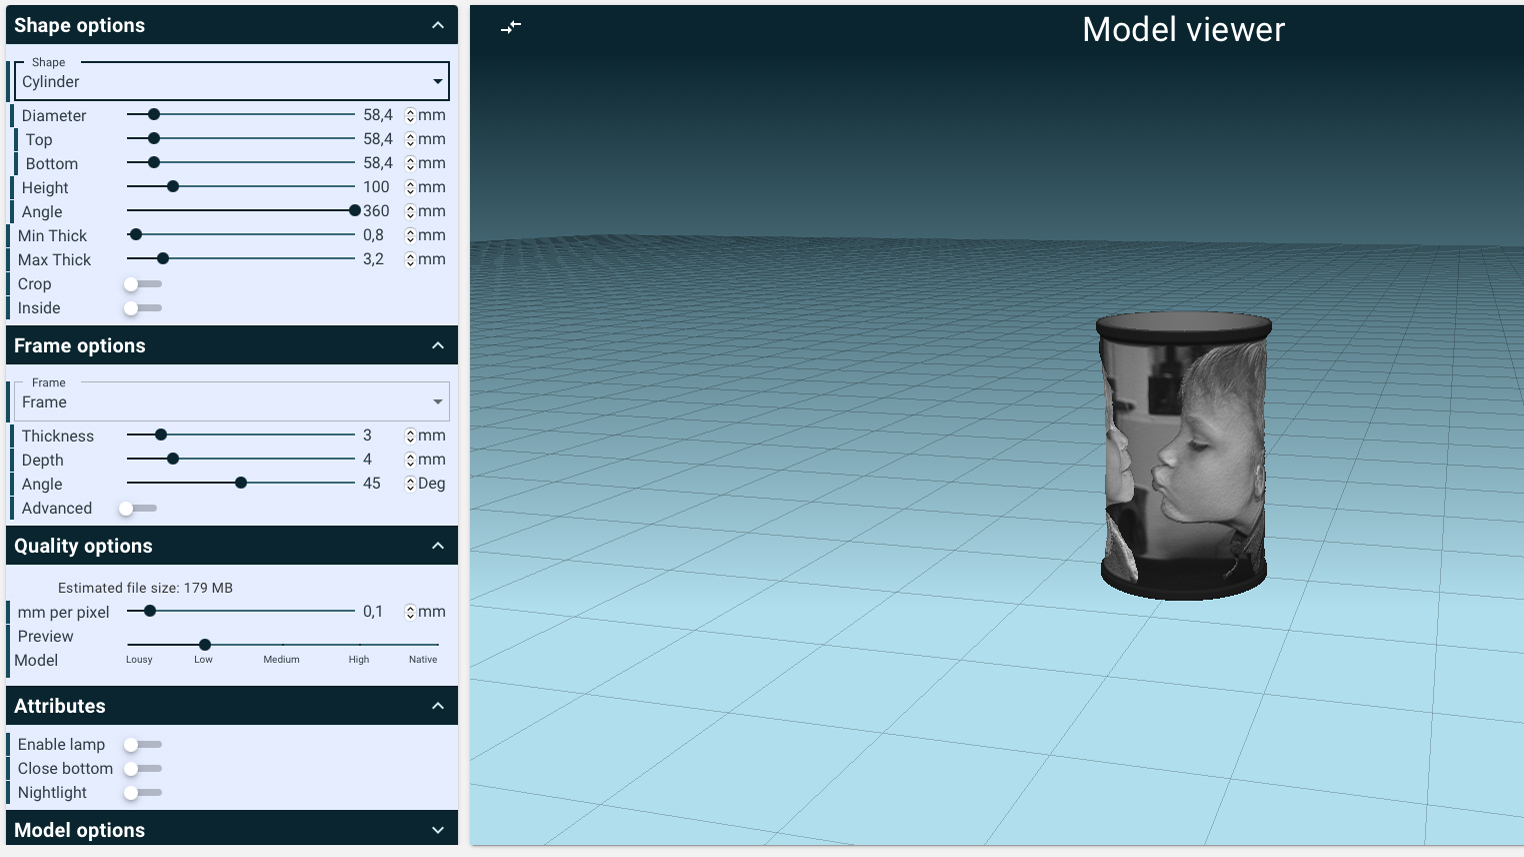This screenshot has width=1524, height=857.
Task: Click the frame Thickness stepper arrows
Action: click(410, 436)
